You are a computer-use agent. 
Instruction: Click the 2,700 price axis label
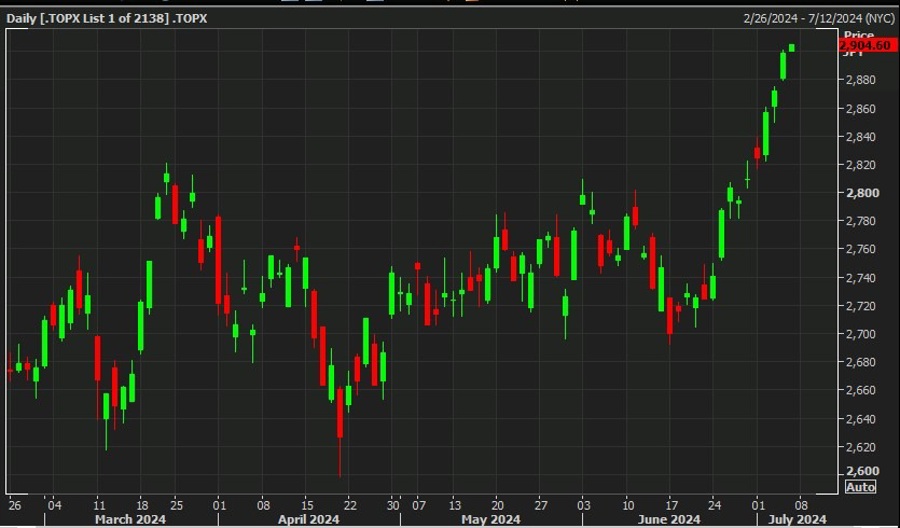tap(861, 334)
